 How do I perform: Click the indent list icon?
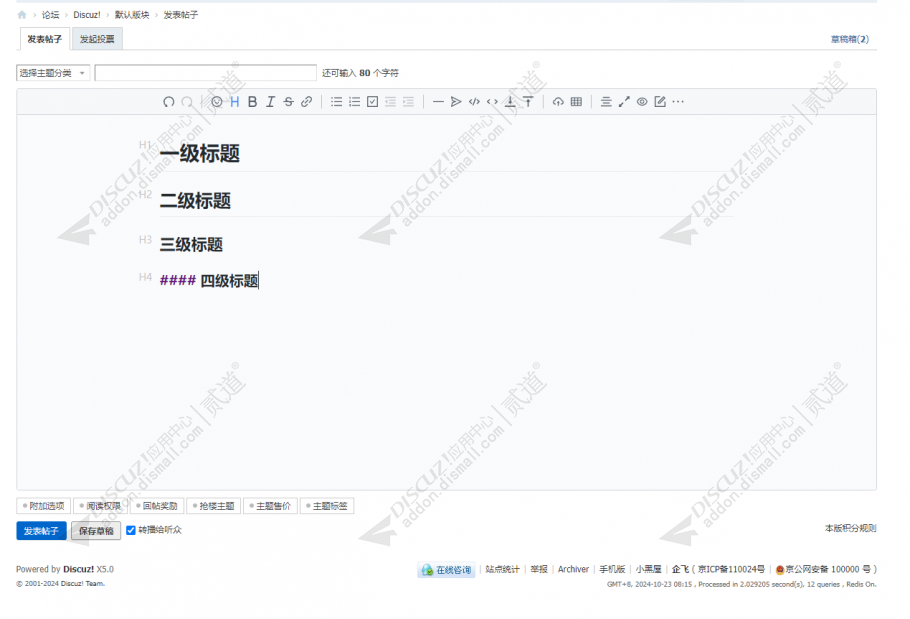pyautogui.click(x=409, y=102)
